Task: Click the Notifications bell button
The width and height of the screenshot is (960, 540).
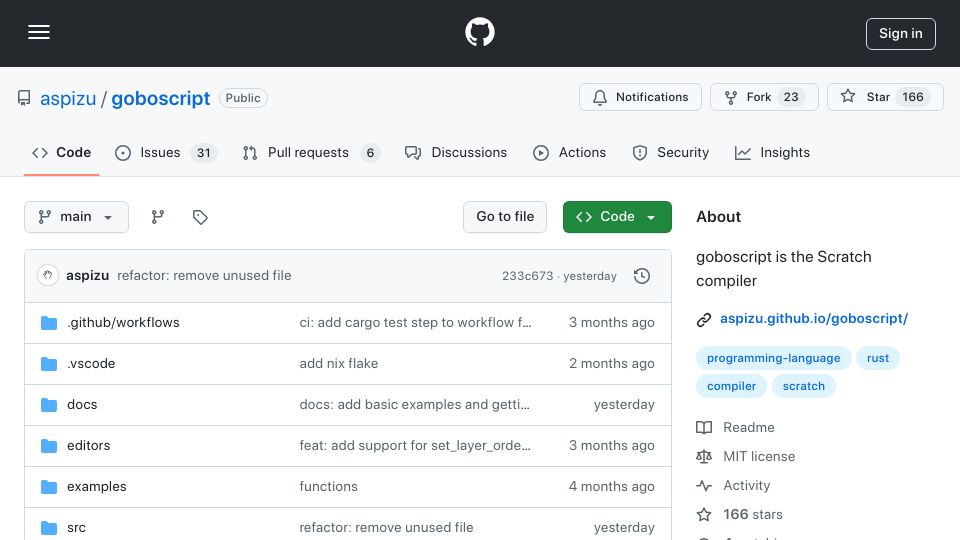Action: coord(640,97)
